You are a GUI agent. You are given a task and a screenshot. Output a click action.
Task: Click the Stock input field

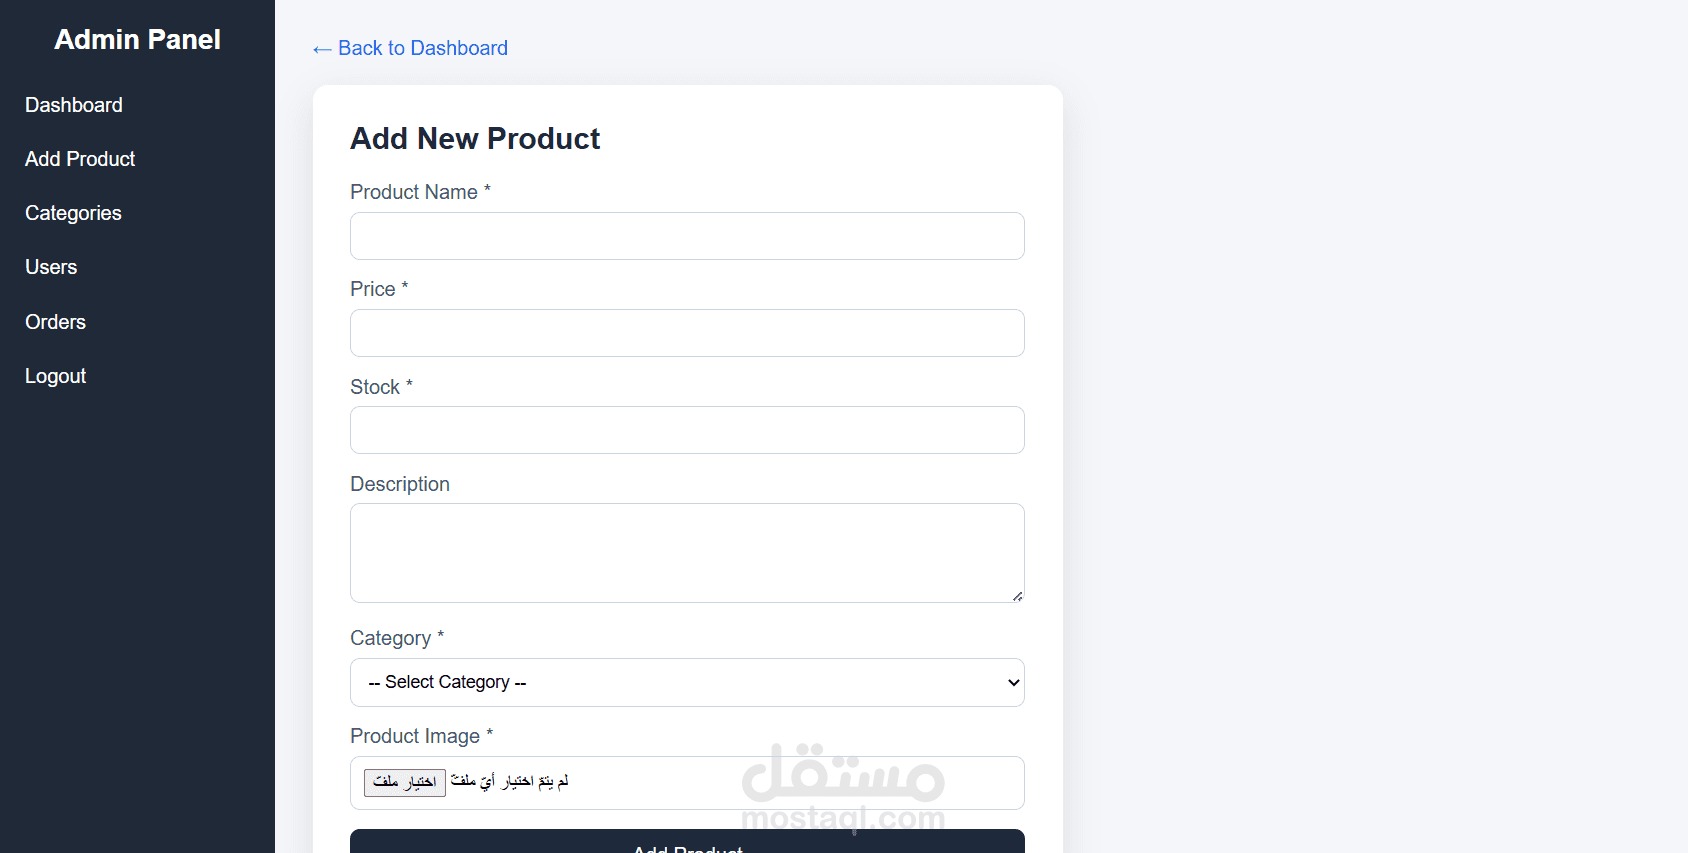[687, 430]
